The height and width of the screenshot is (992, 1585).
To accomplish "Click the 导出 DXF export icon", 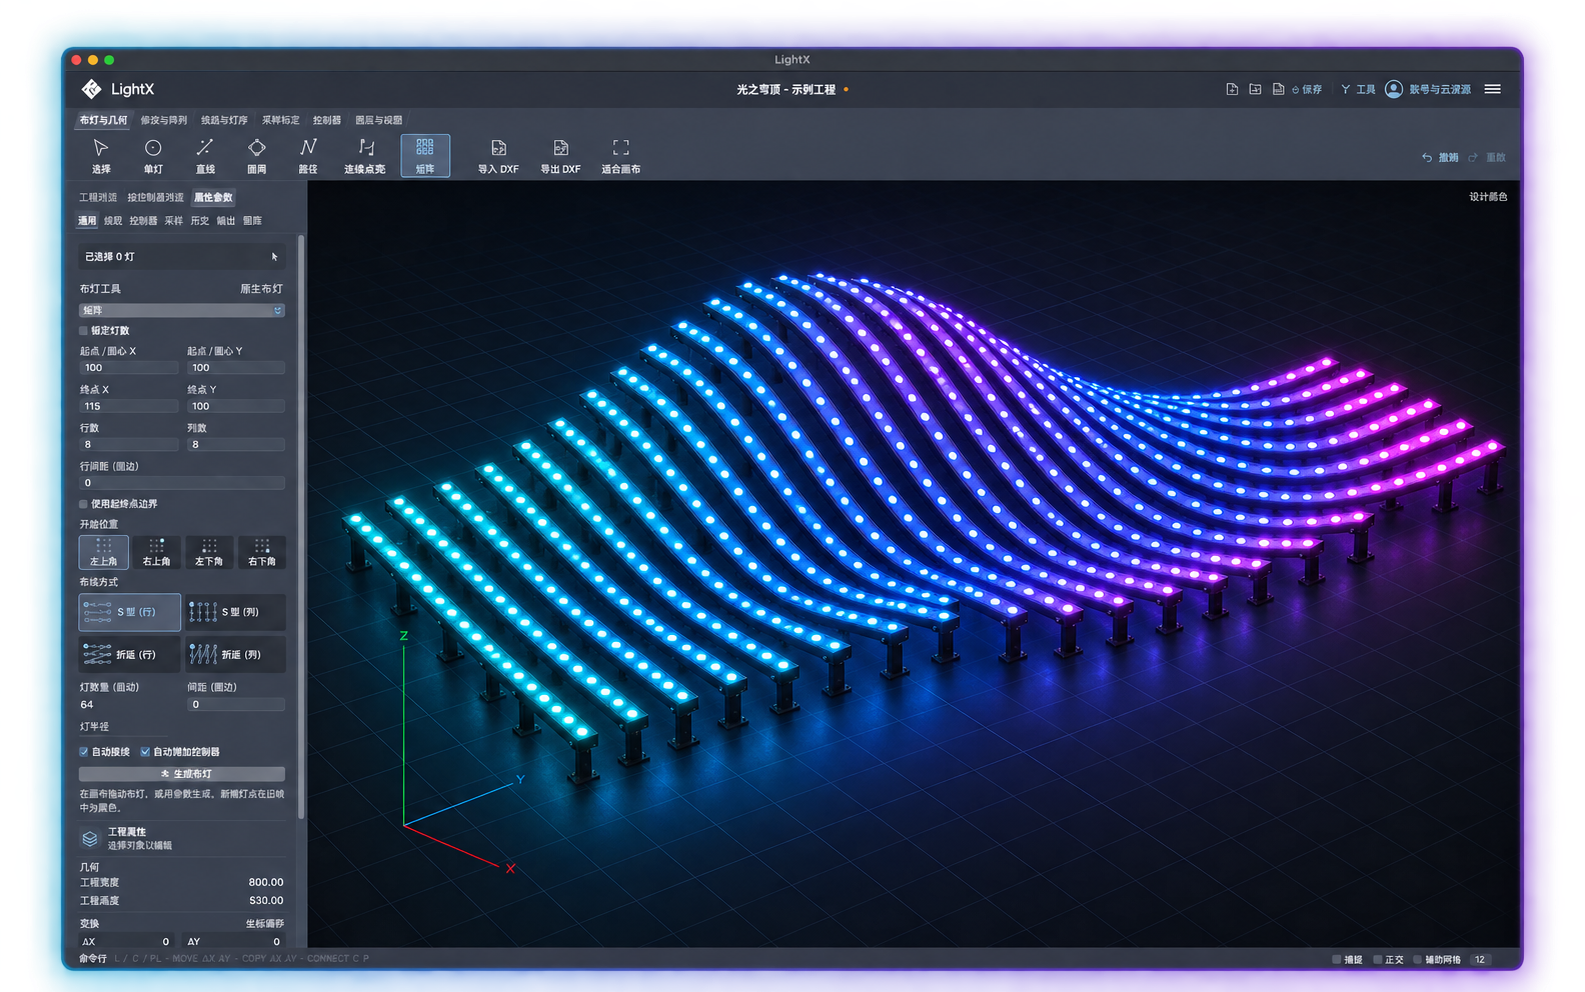I will click(560, 148).
